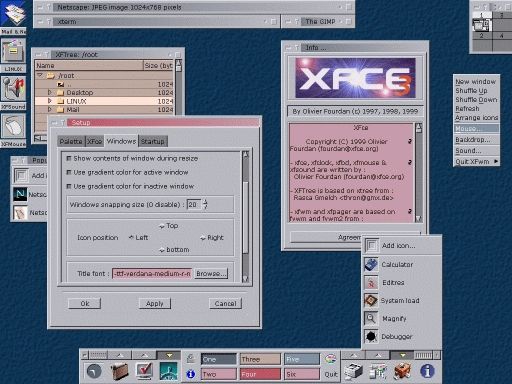Image resolution: width=512 pixels, height=384 pixels.
Task: Click the Apply button in Setup
Action: pos(155,304)
